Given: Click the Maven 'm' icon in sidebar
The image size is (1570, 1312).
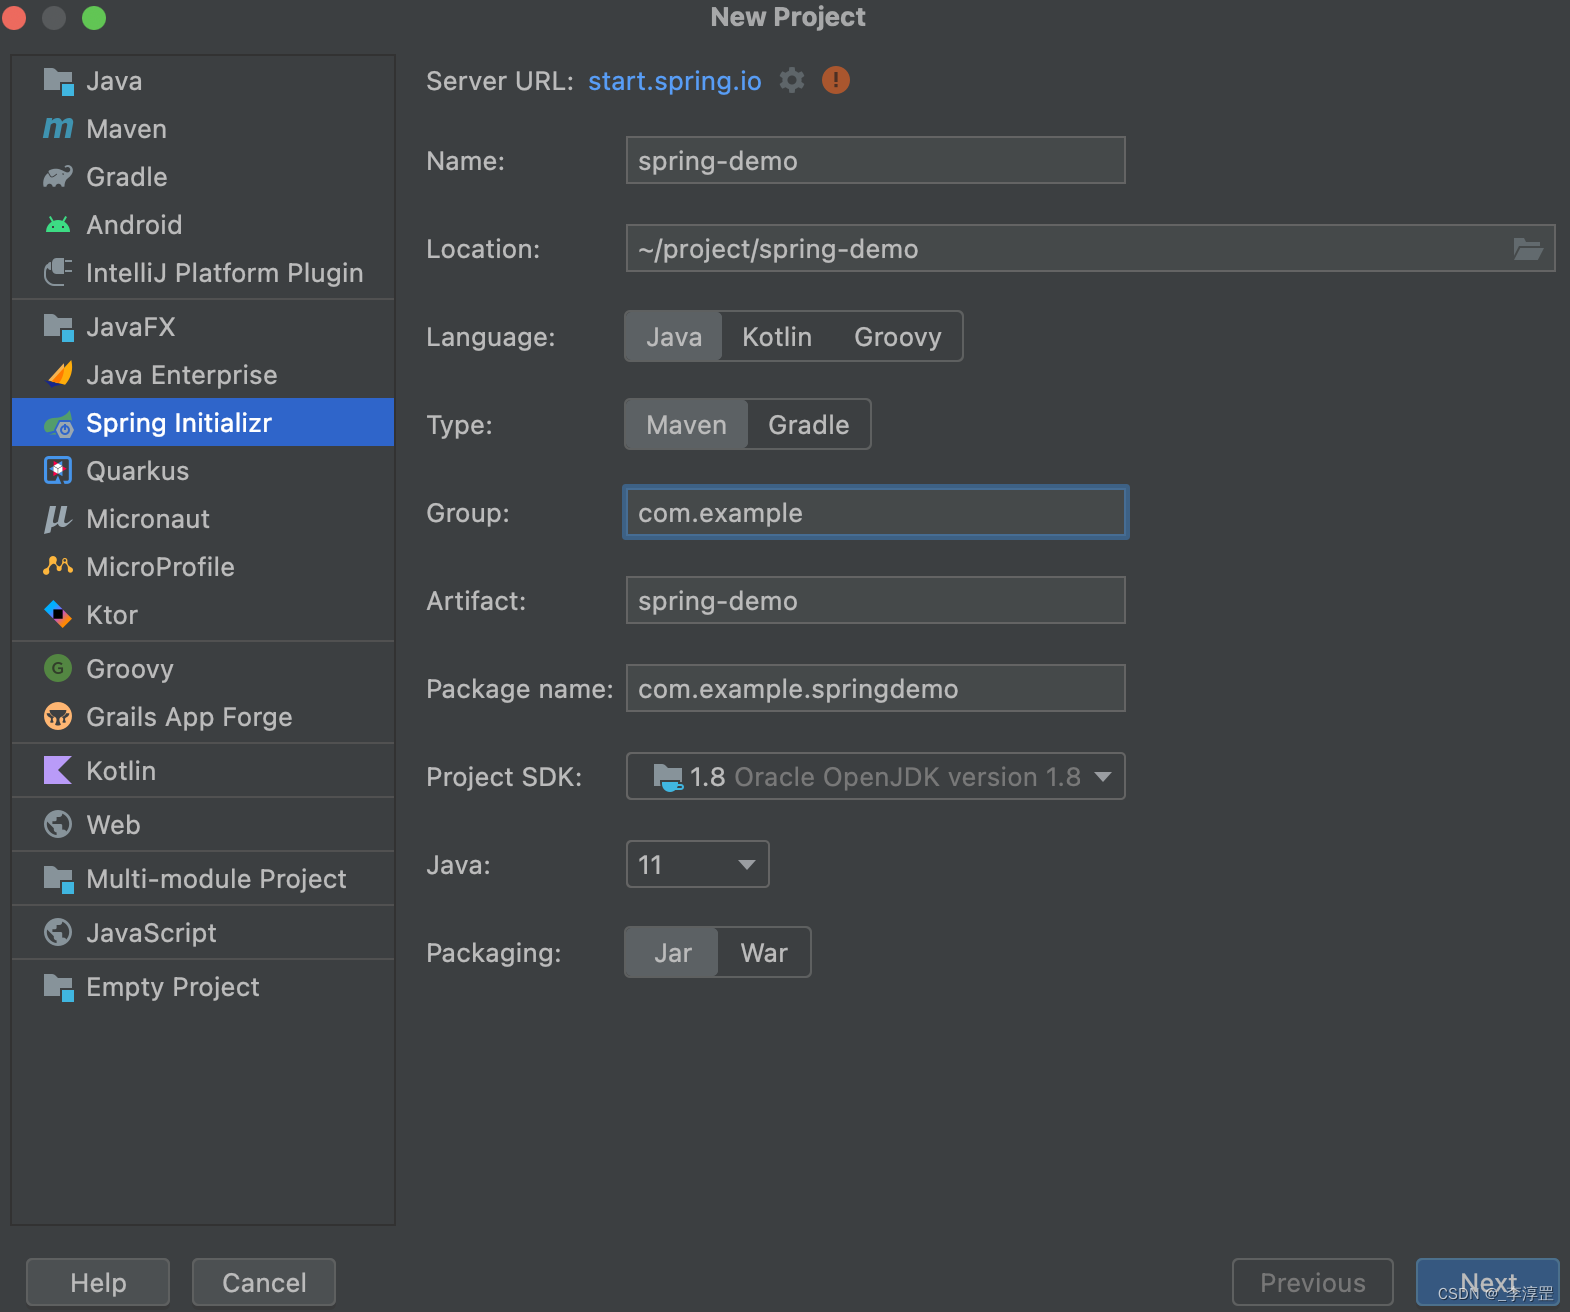Looking at the screenshot, I should [x=59, y=128].
